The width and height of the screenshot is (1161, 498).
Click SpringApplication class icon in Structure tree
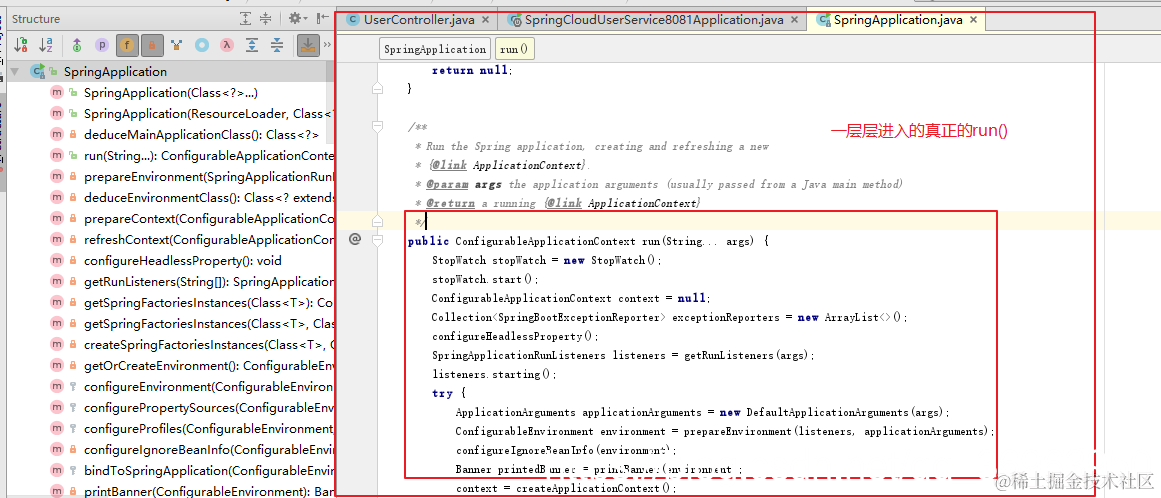[36, 72]
